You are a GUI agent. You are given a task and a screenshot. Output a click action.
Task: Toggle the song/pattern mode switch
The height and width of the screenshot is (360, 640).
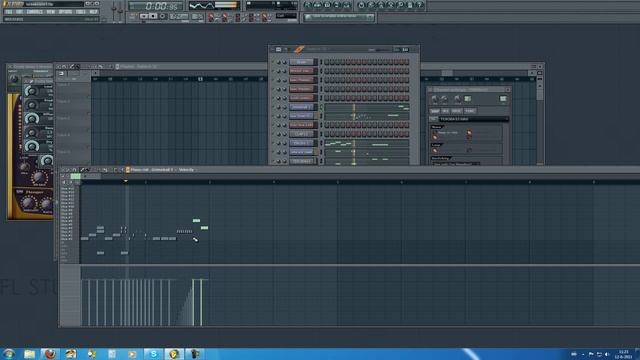[132, 16]
